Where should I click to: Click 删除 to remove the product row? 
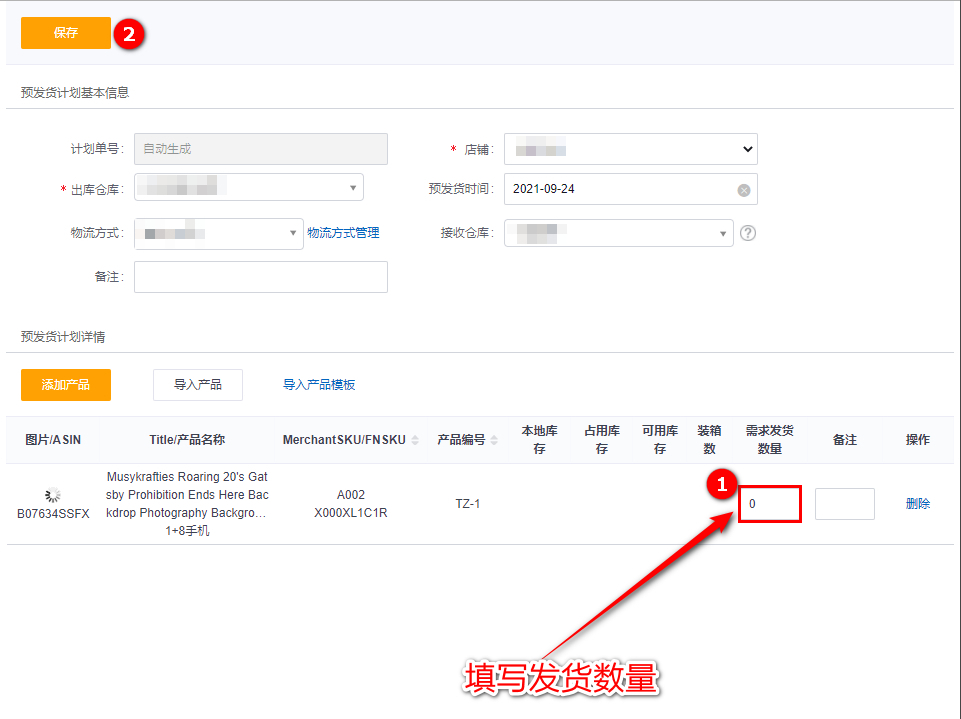click(x=917, y=504)
